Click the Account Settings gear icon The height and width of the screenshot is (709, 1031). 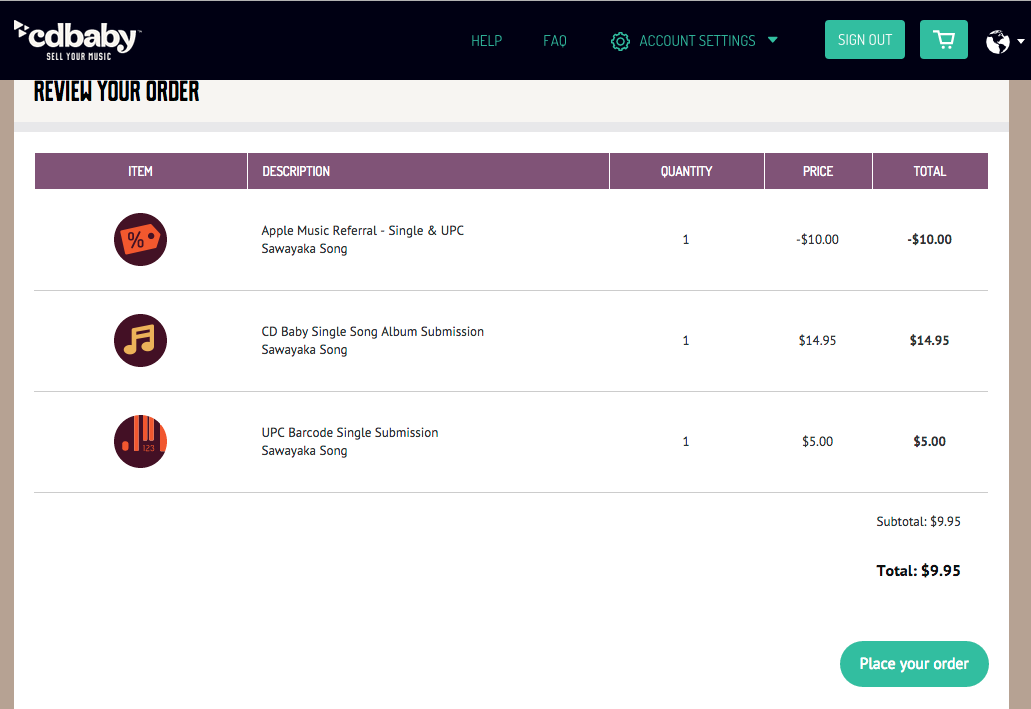pyautogui.click(x=620, y=41)
